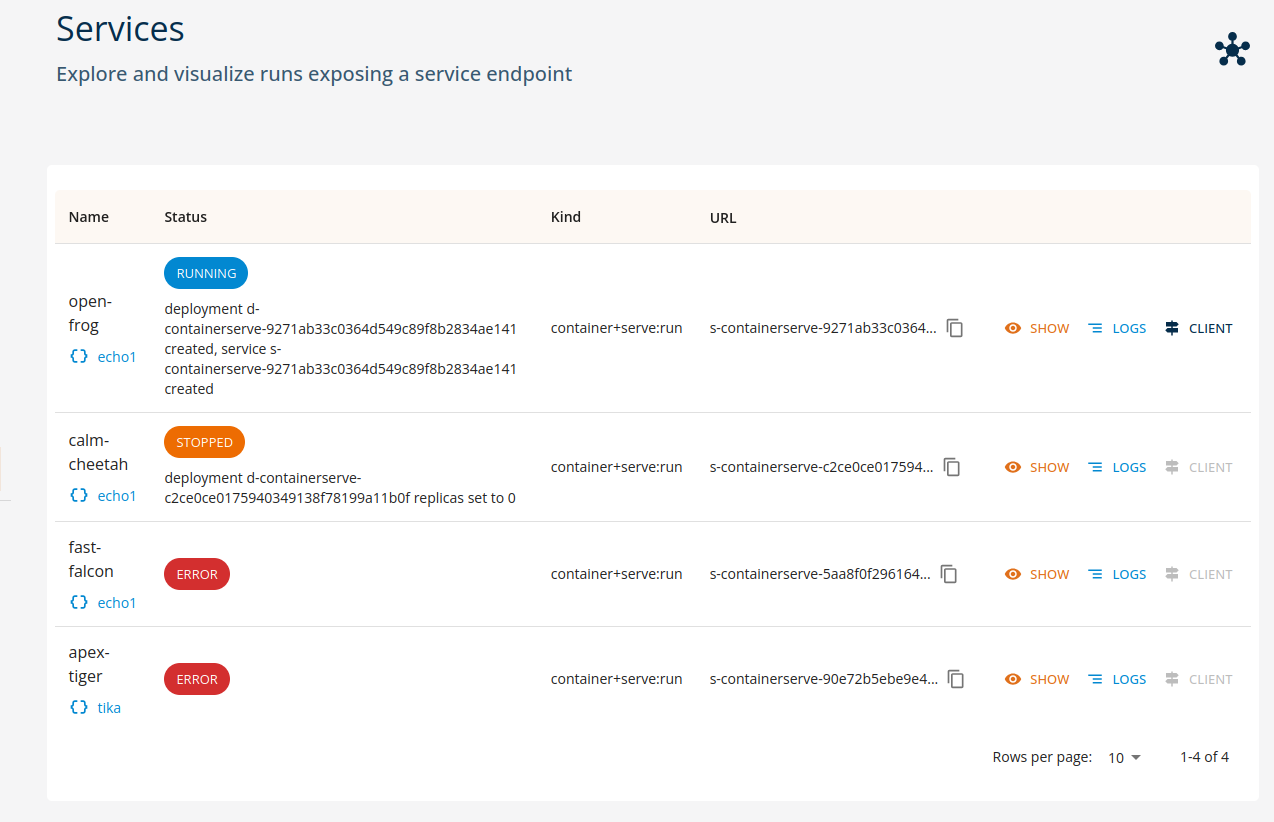1274x822 pixels.
Task: Click the network graph icon top right
Action: (1232, 49)
